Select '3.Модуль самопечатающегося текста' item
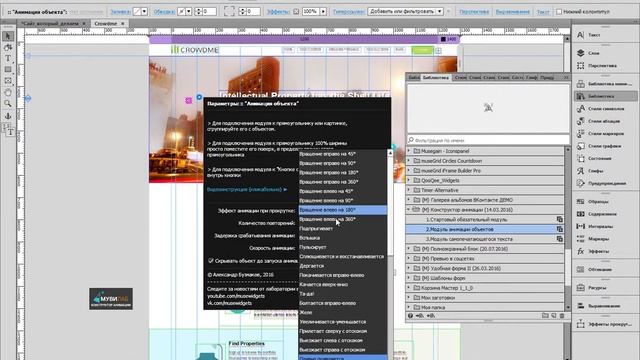The height and width of the screenshot is (360, 640). coord(485,239)
